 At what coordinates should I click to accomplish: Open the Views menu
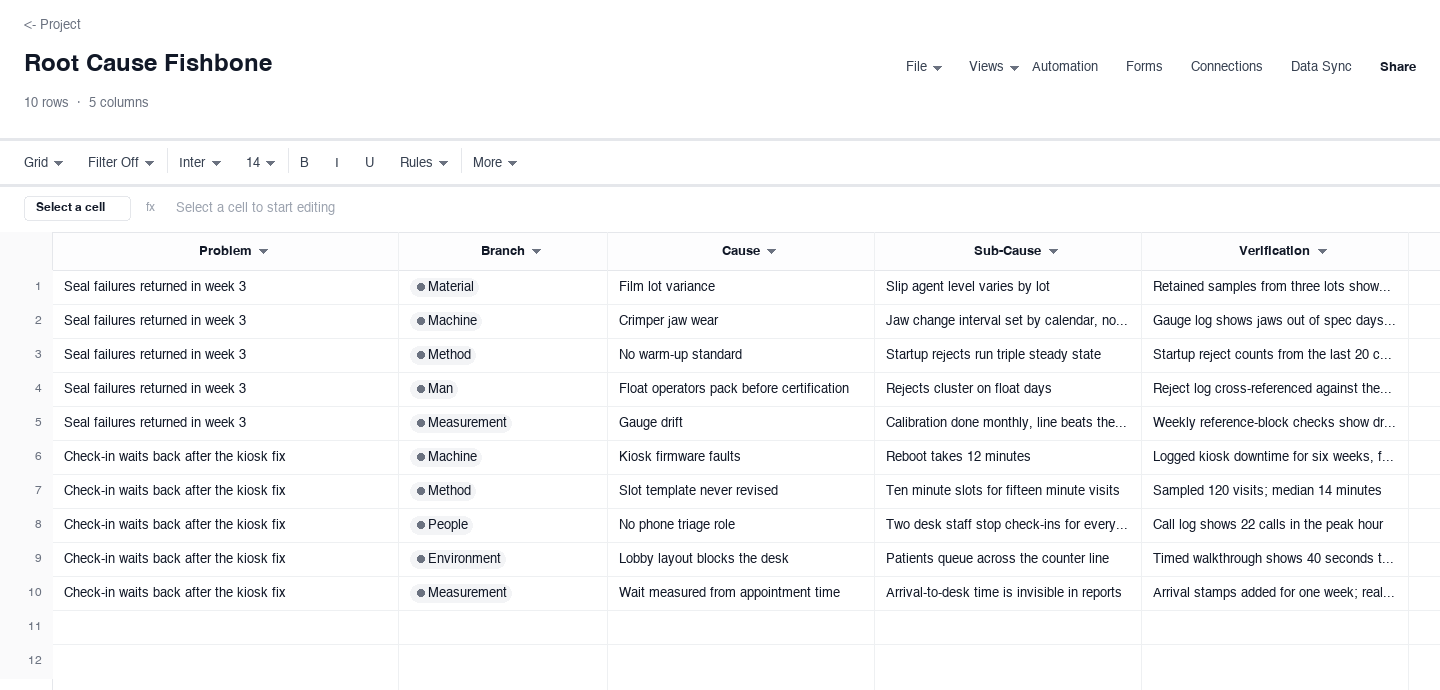click(994, 67)
